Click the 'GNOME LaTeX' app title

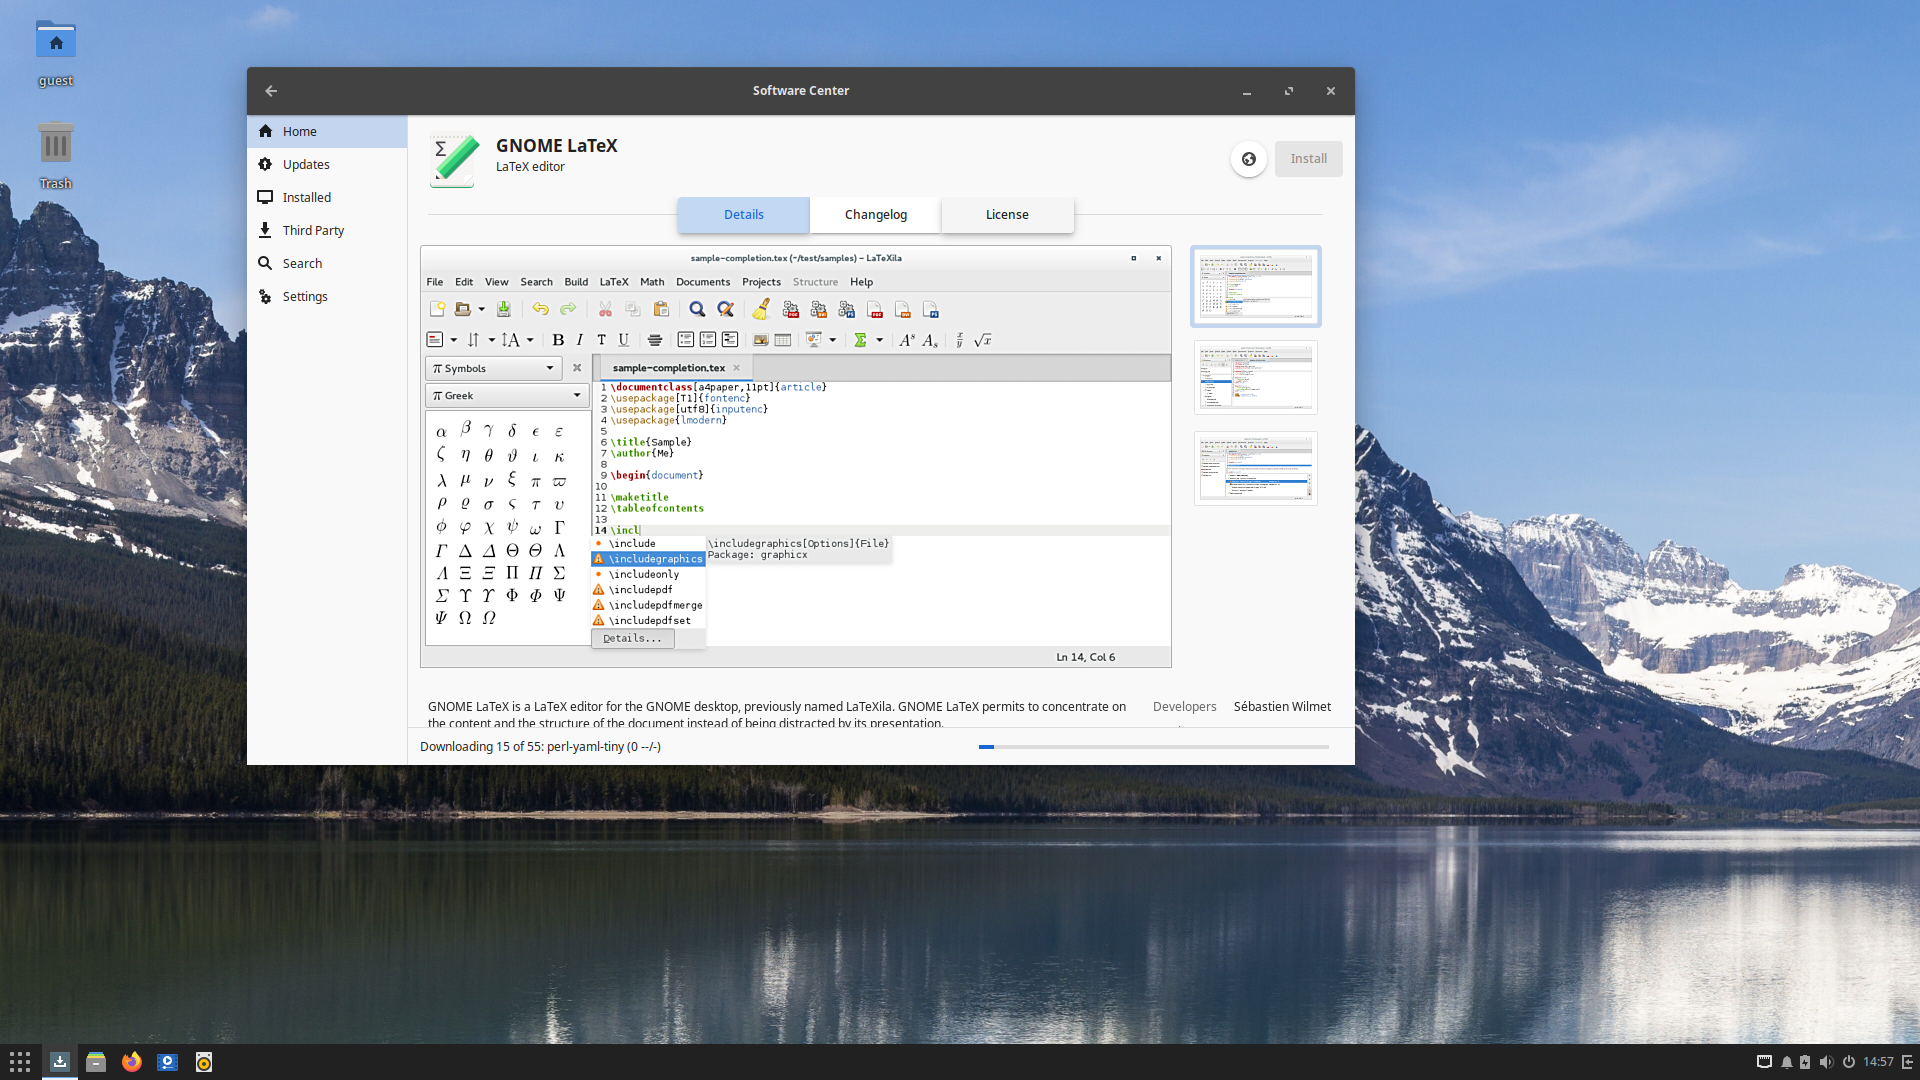[x=557, y=146]
